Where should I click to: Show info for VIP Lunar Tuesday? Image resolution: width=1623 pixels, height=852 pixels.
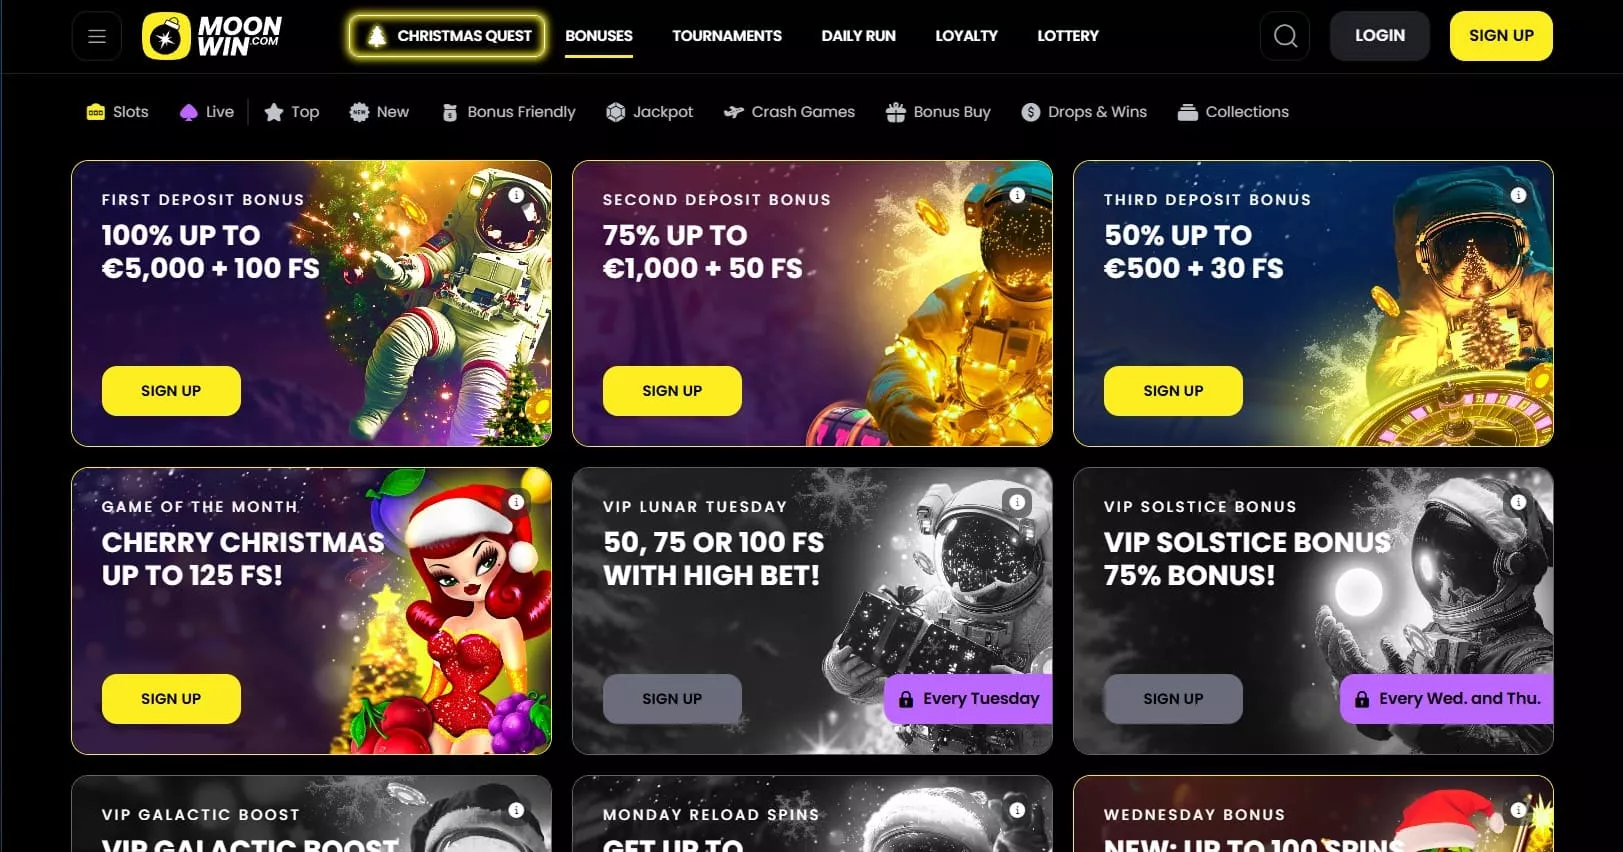[1017, 502]
